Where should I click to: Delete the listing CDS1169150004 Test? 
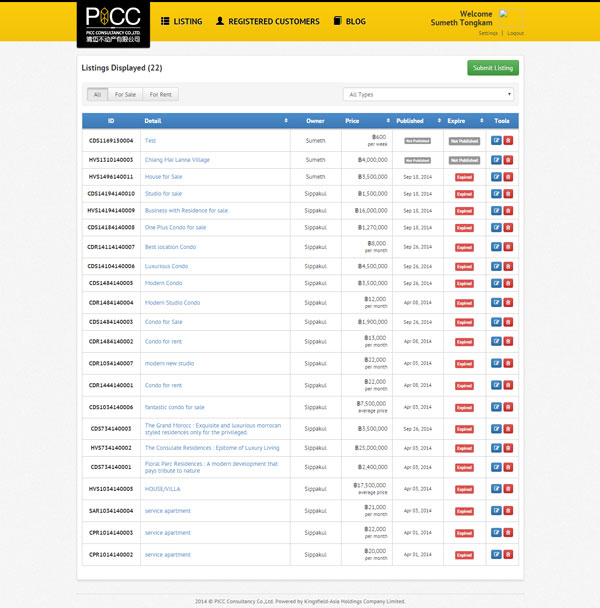508,140
